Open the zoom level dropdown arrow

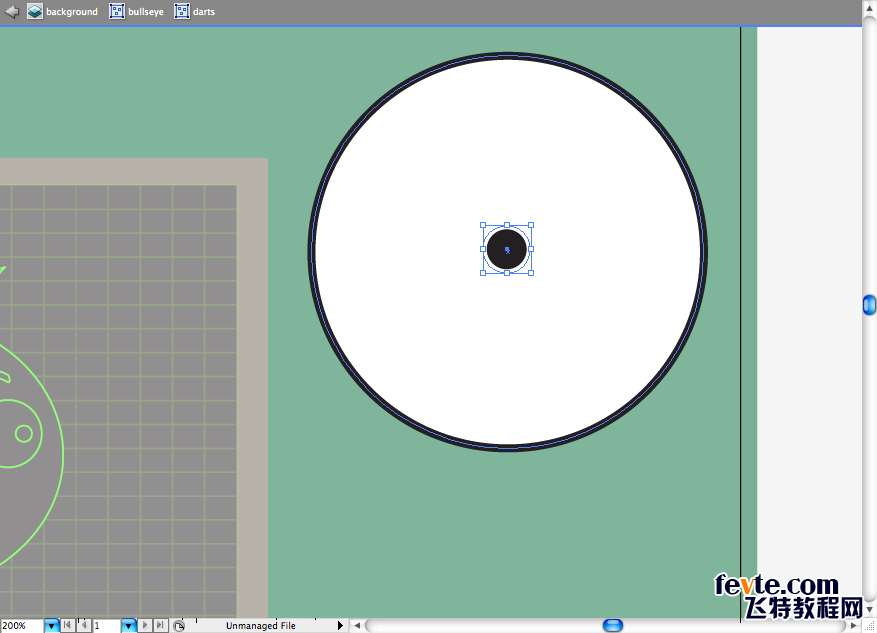click(51, 626)
